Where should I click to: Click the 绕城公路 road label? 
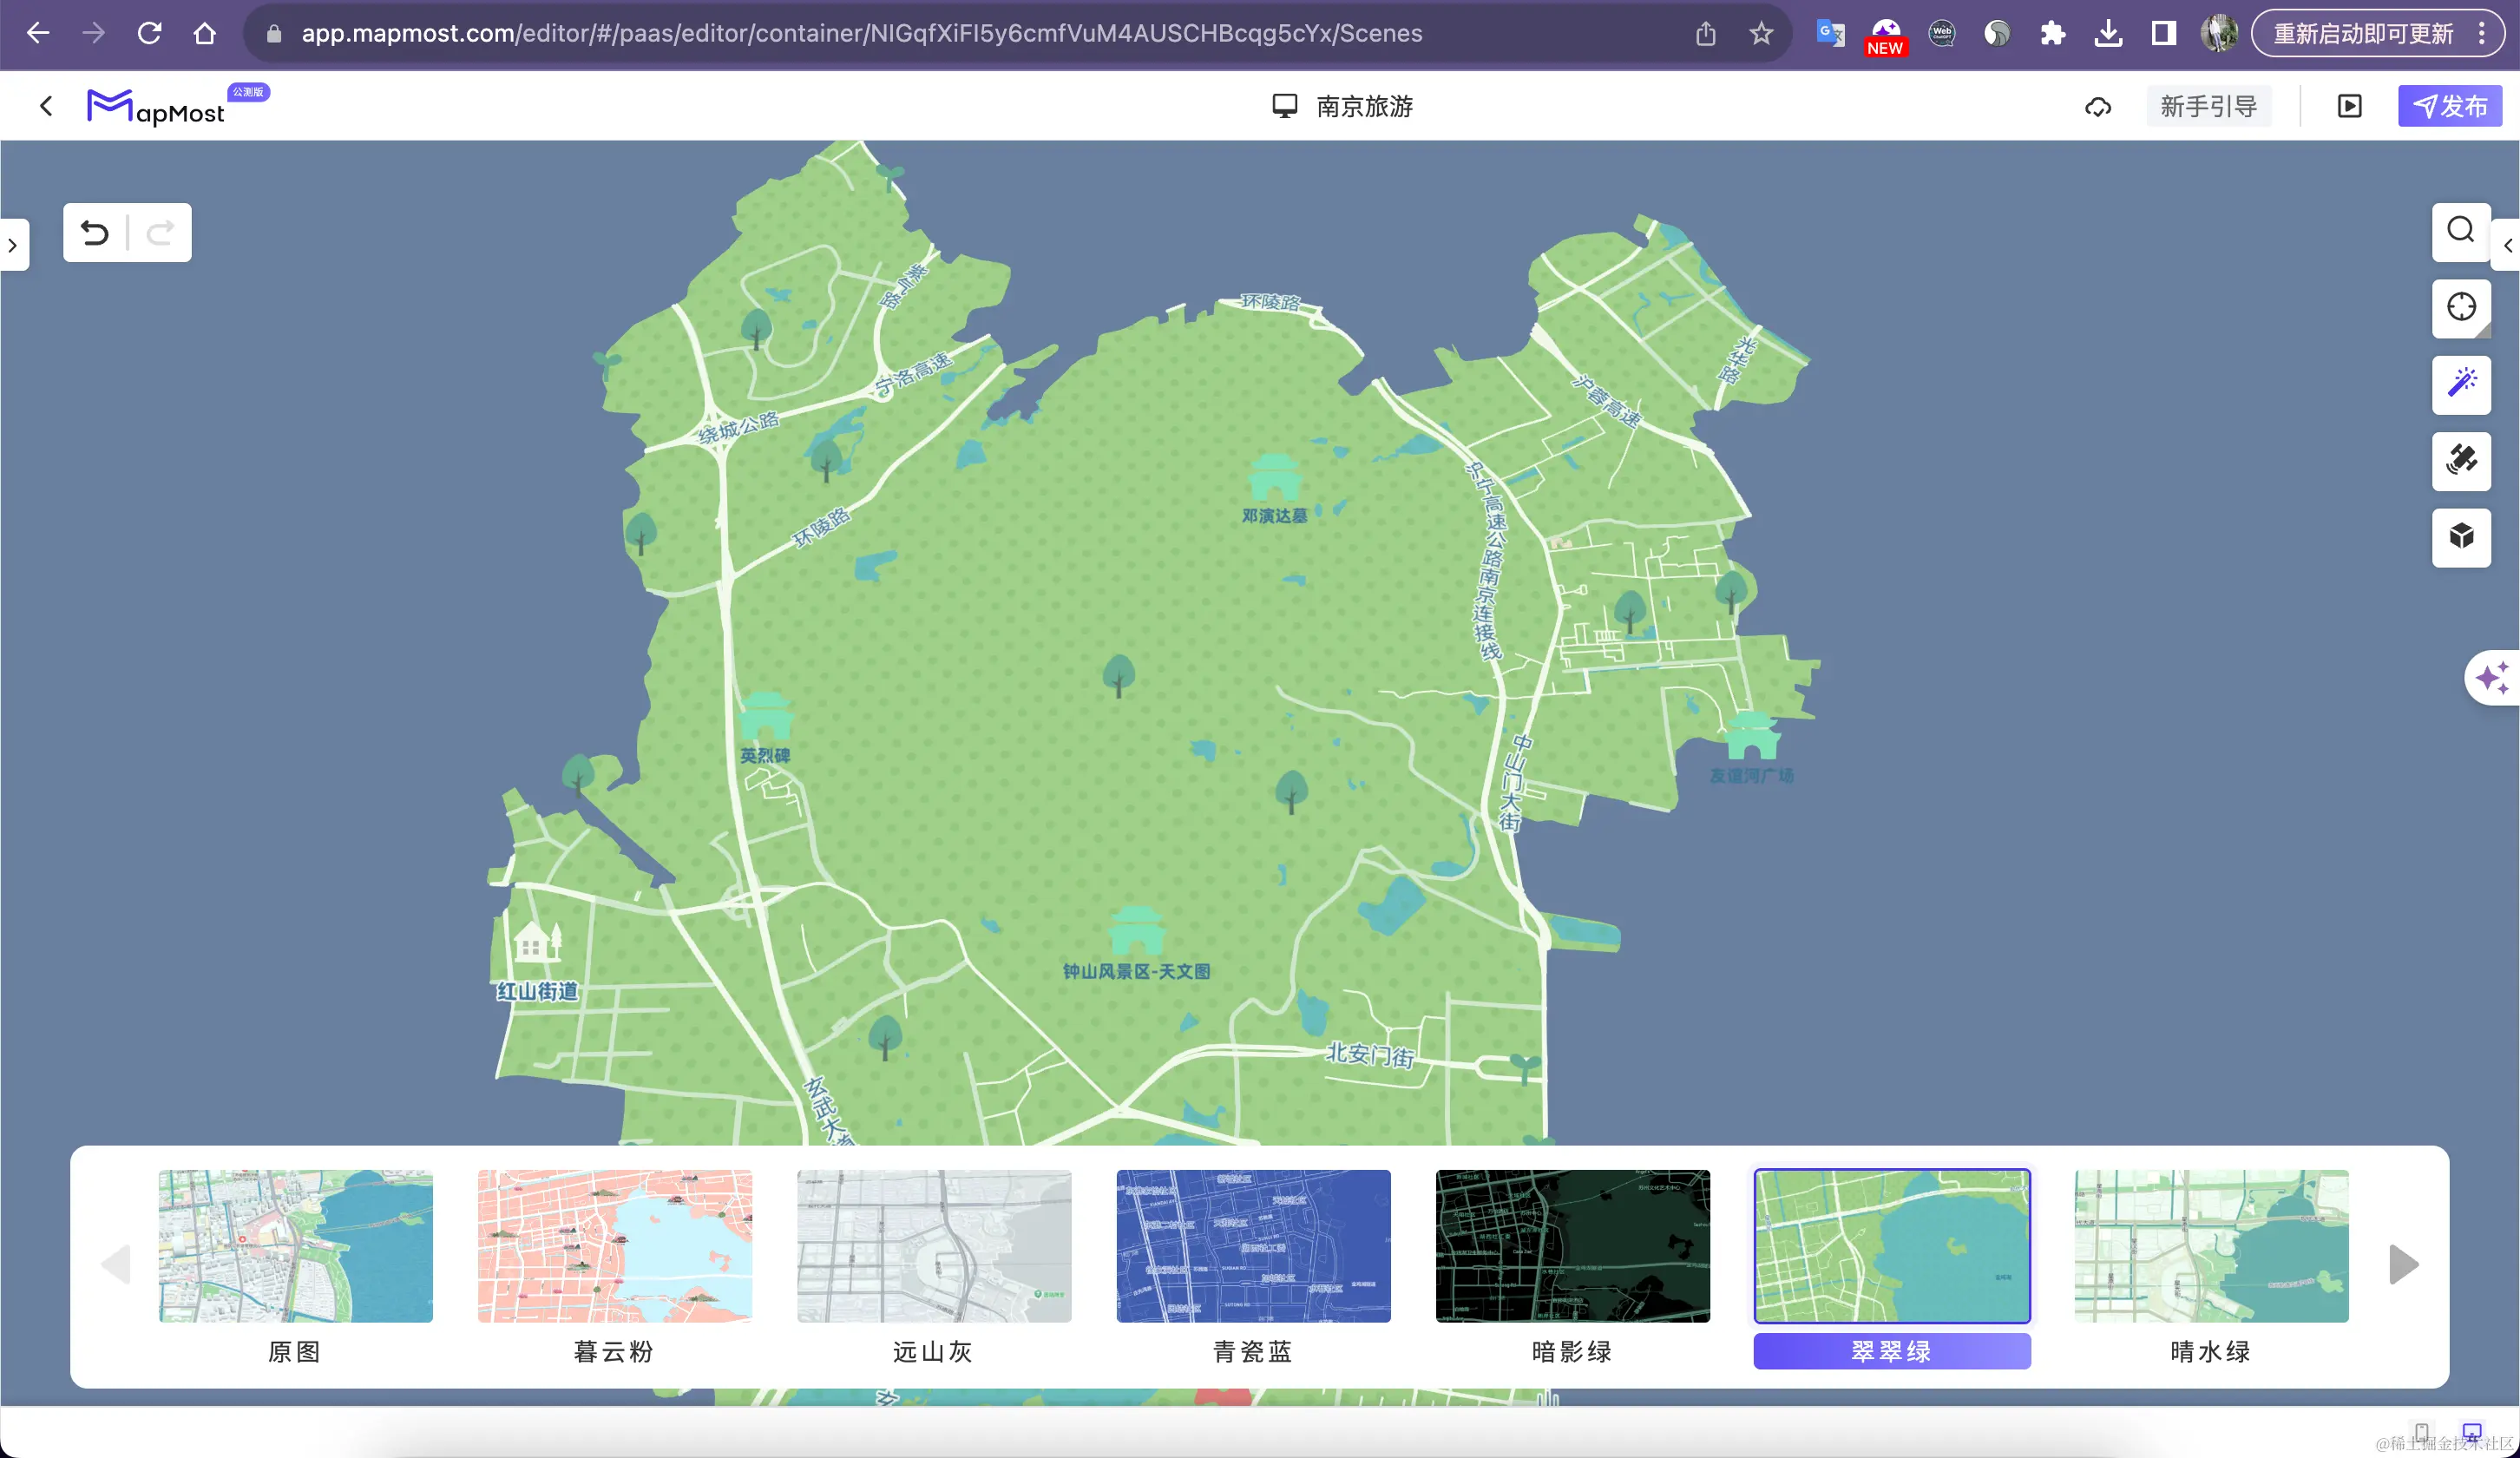738,428
